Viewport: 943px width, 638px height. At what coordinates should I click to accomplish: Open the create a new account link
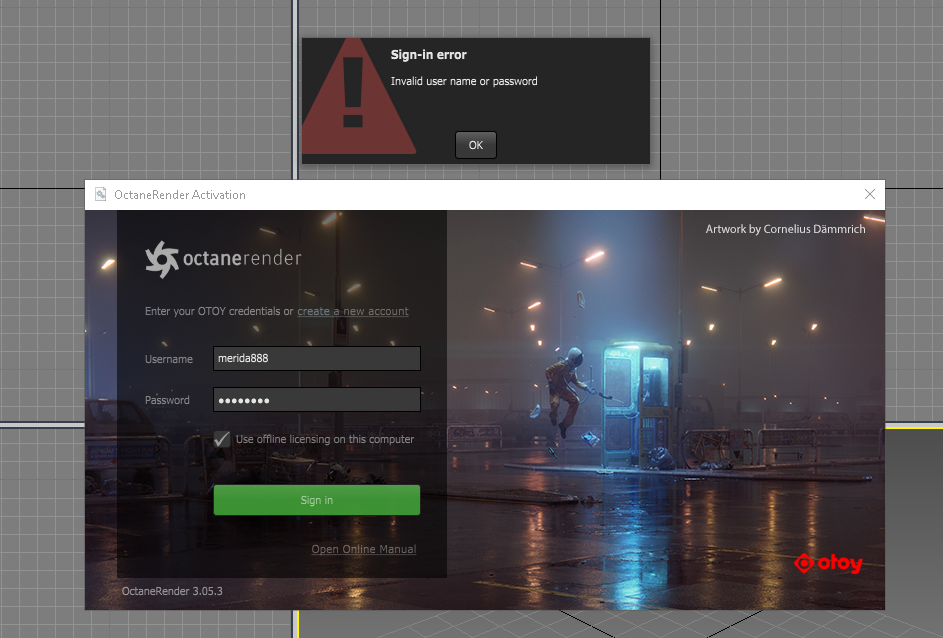pyautogui.click(x=352, y=311)
